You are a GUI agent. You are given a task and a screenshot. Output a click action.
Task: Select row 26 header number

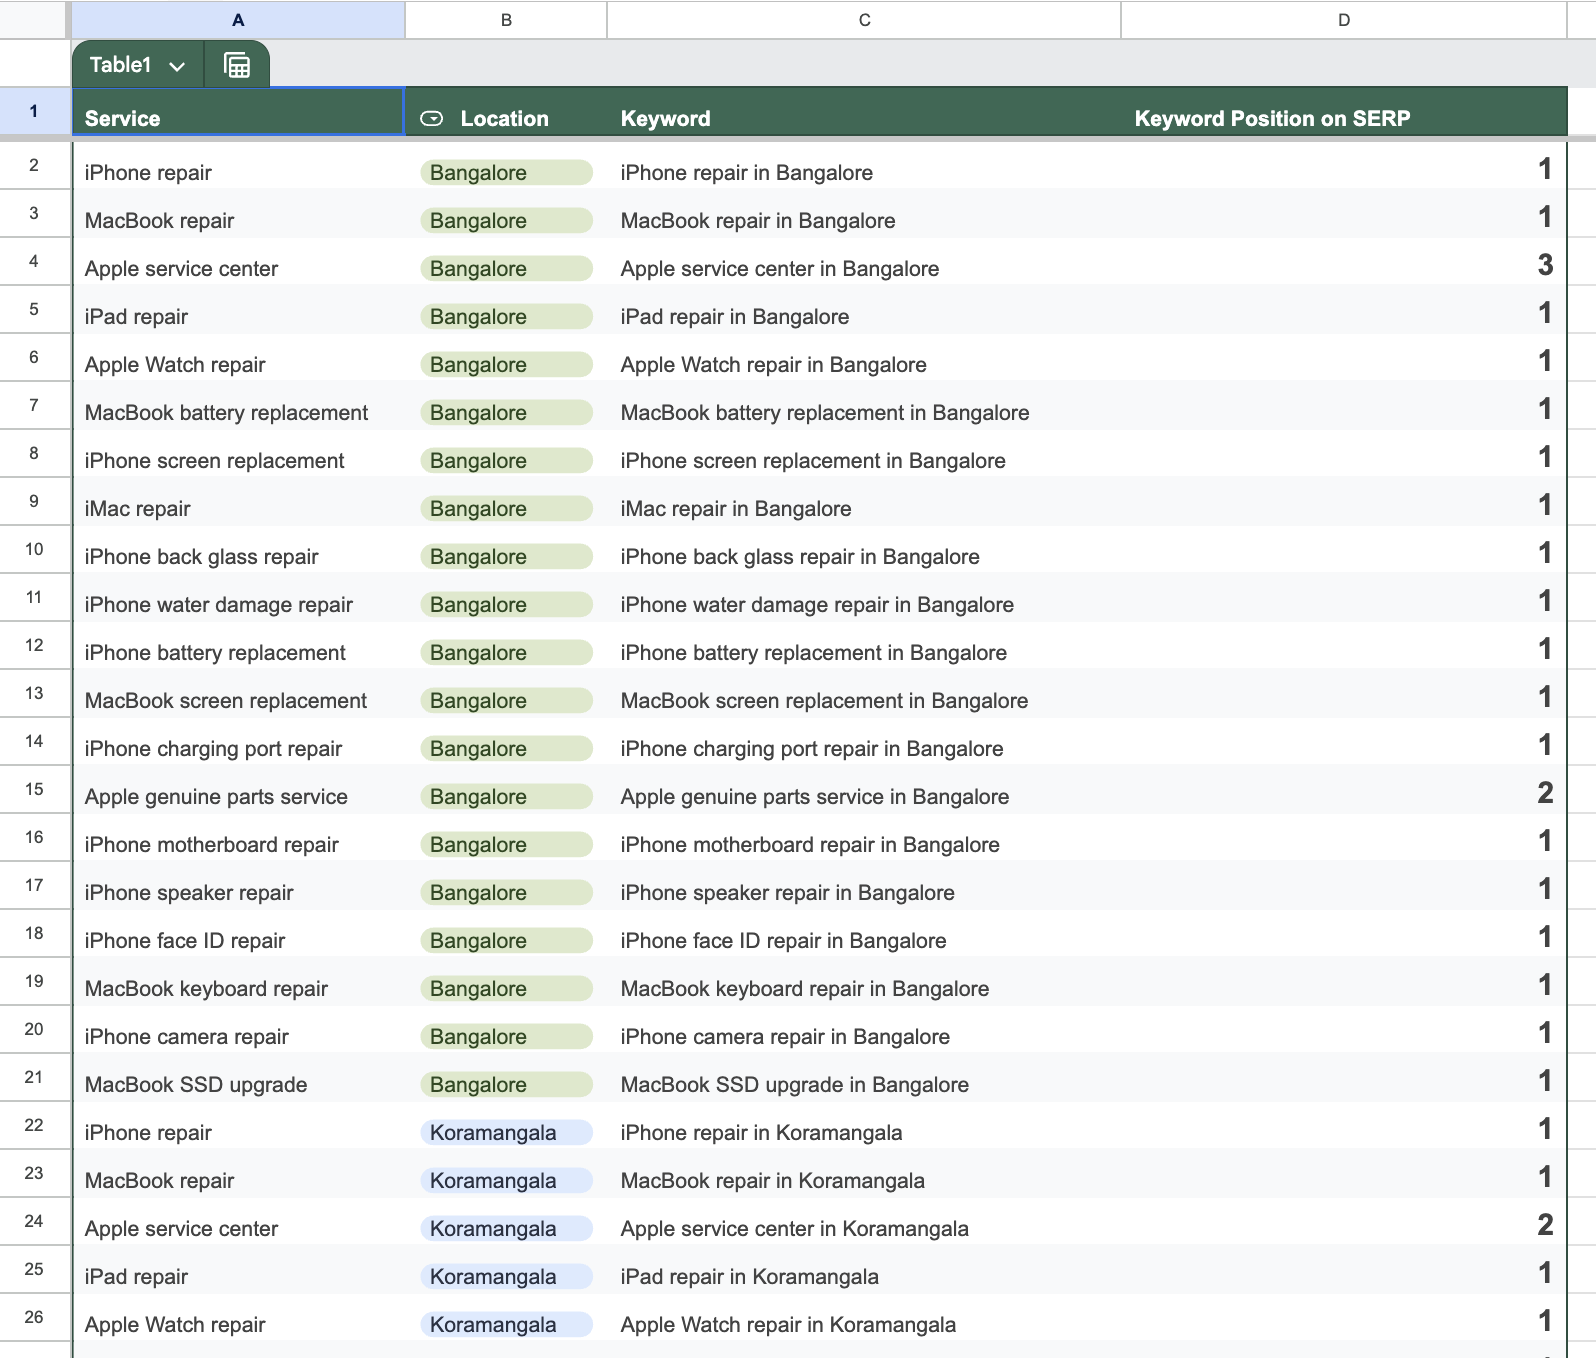(x=34, y=1317)
